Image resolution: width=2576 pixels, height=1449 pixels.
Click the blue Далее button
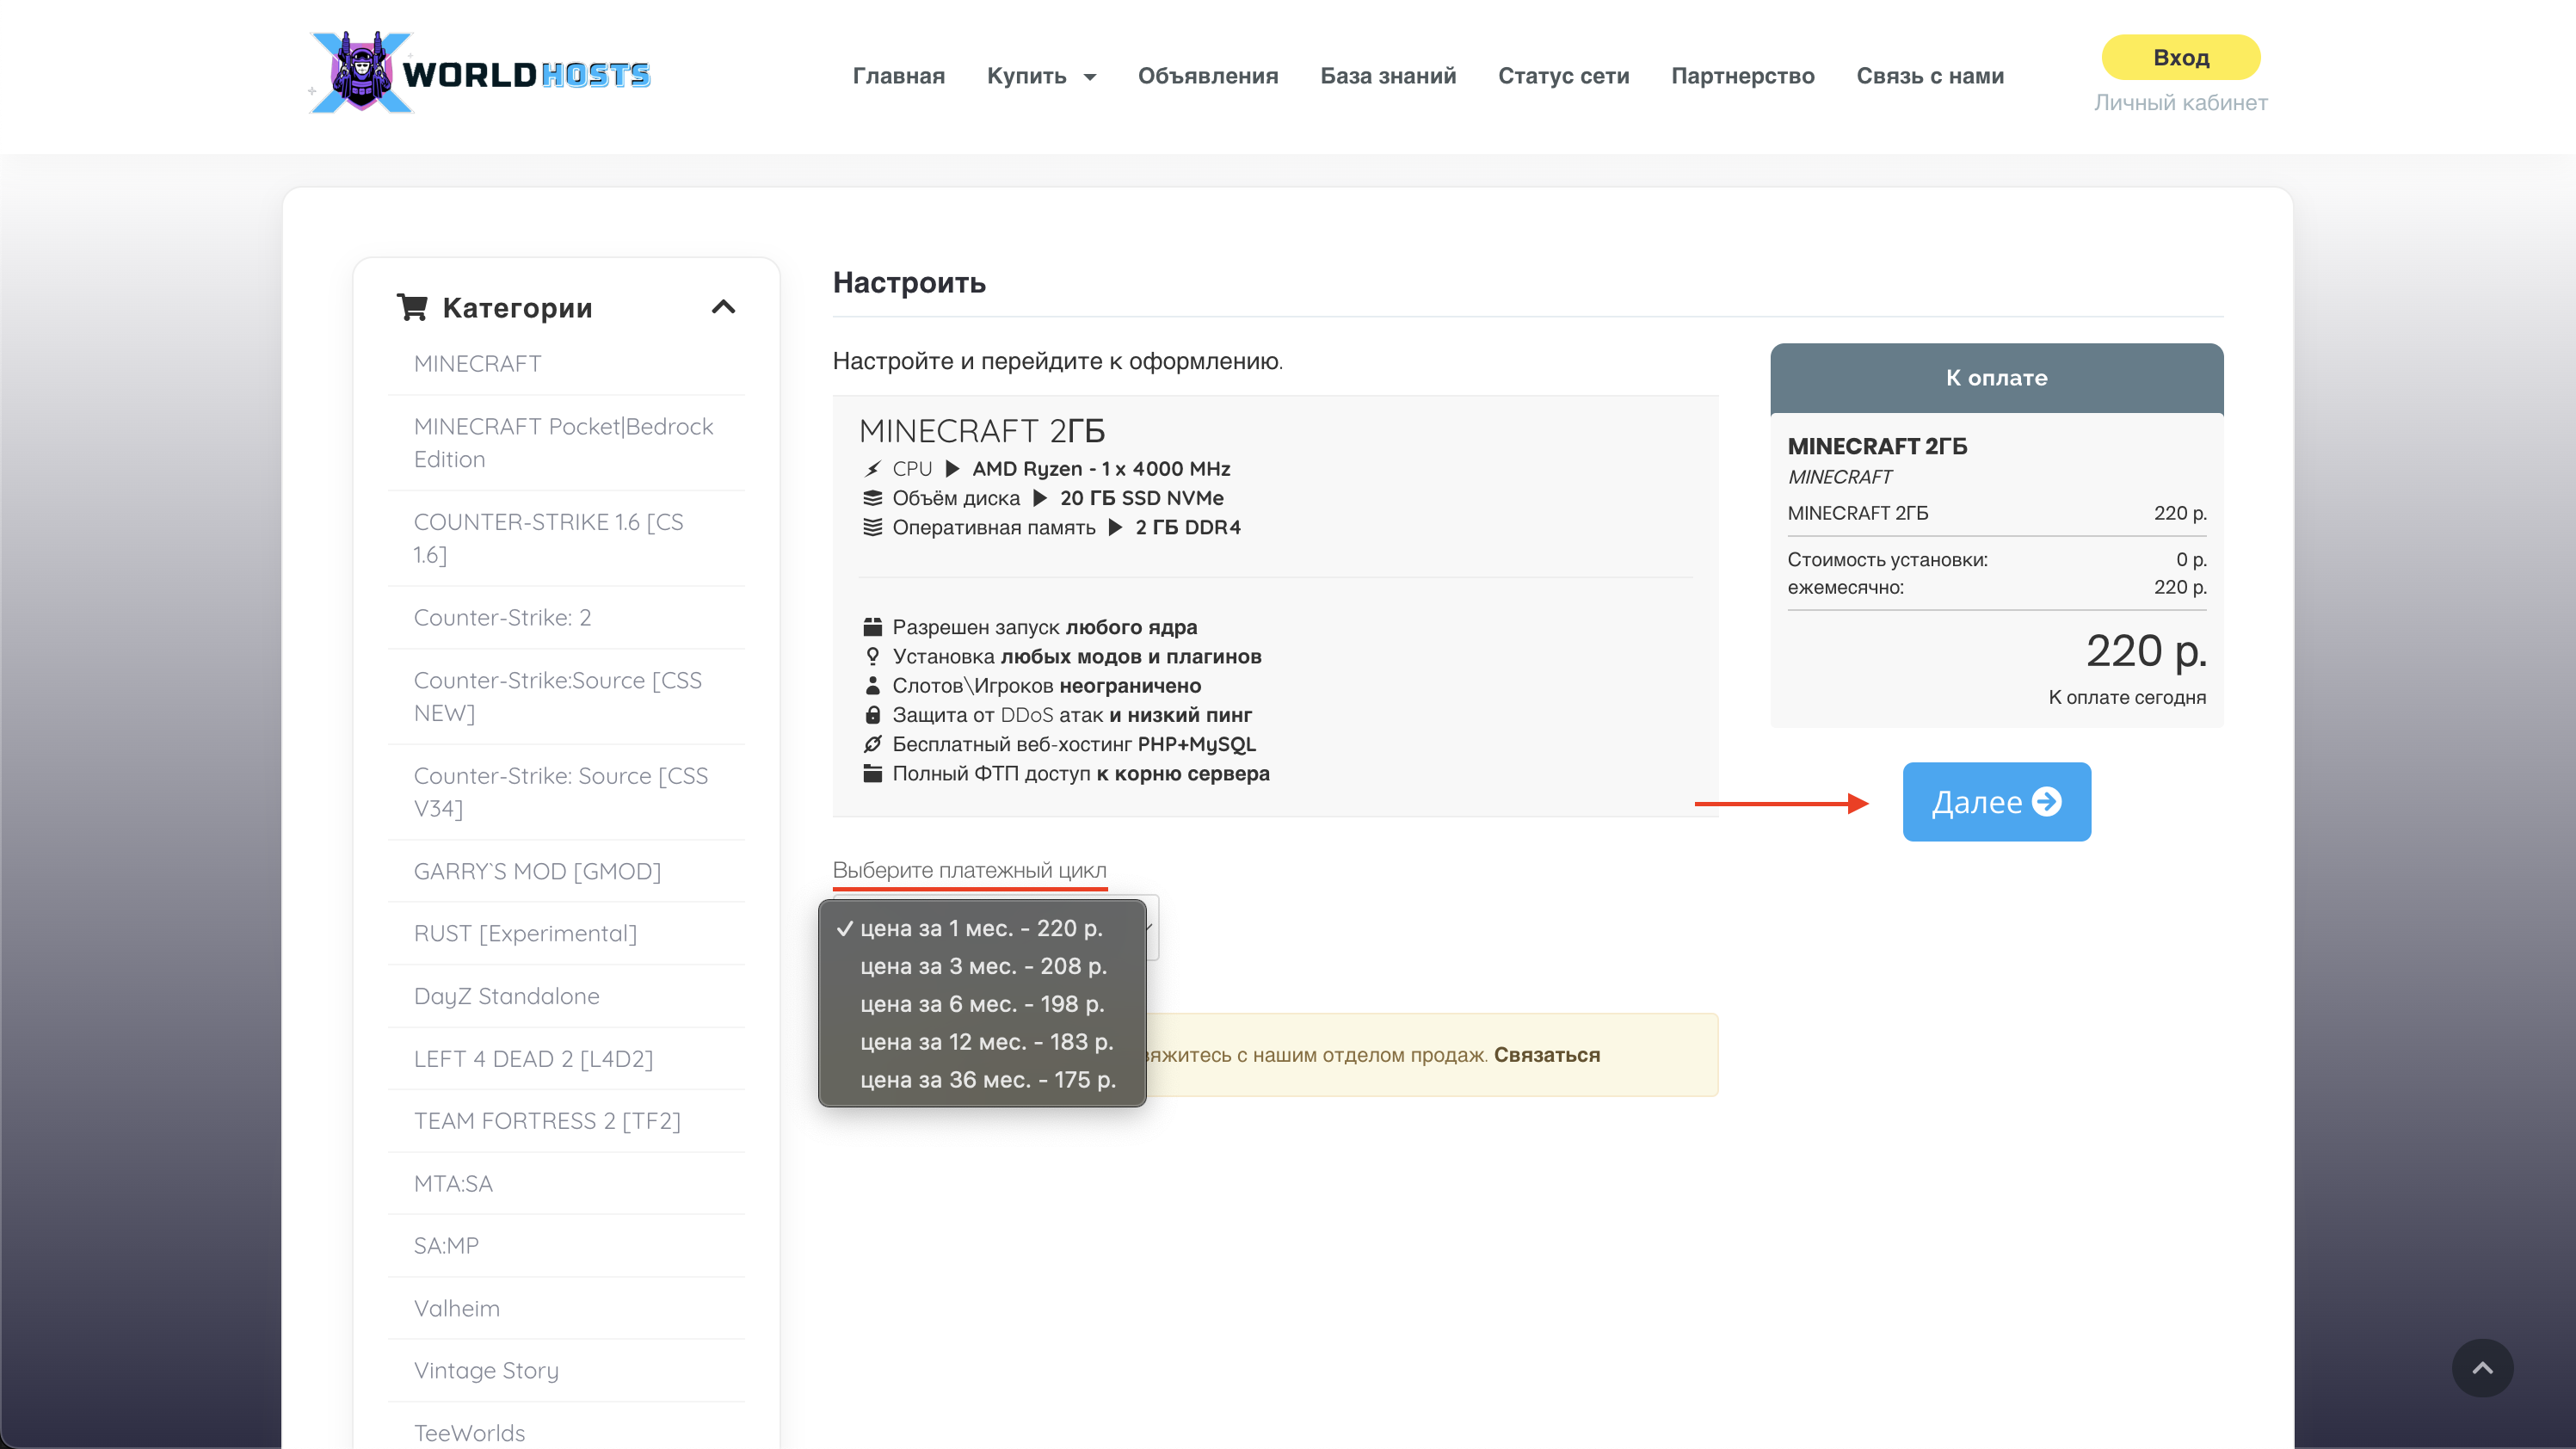(x=1996, y=801)
